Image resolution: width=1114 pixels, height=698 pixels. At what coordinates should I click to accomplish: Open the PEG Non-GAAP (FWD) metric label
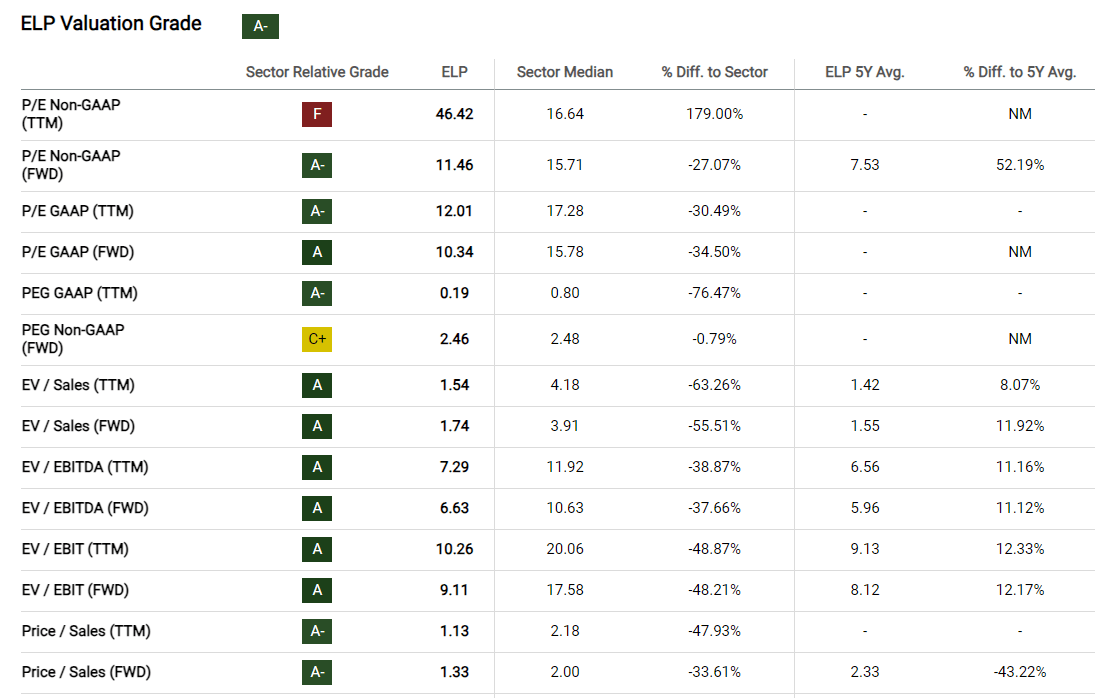point(73,339)
